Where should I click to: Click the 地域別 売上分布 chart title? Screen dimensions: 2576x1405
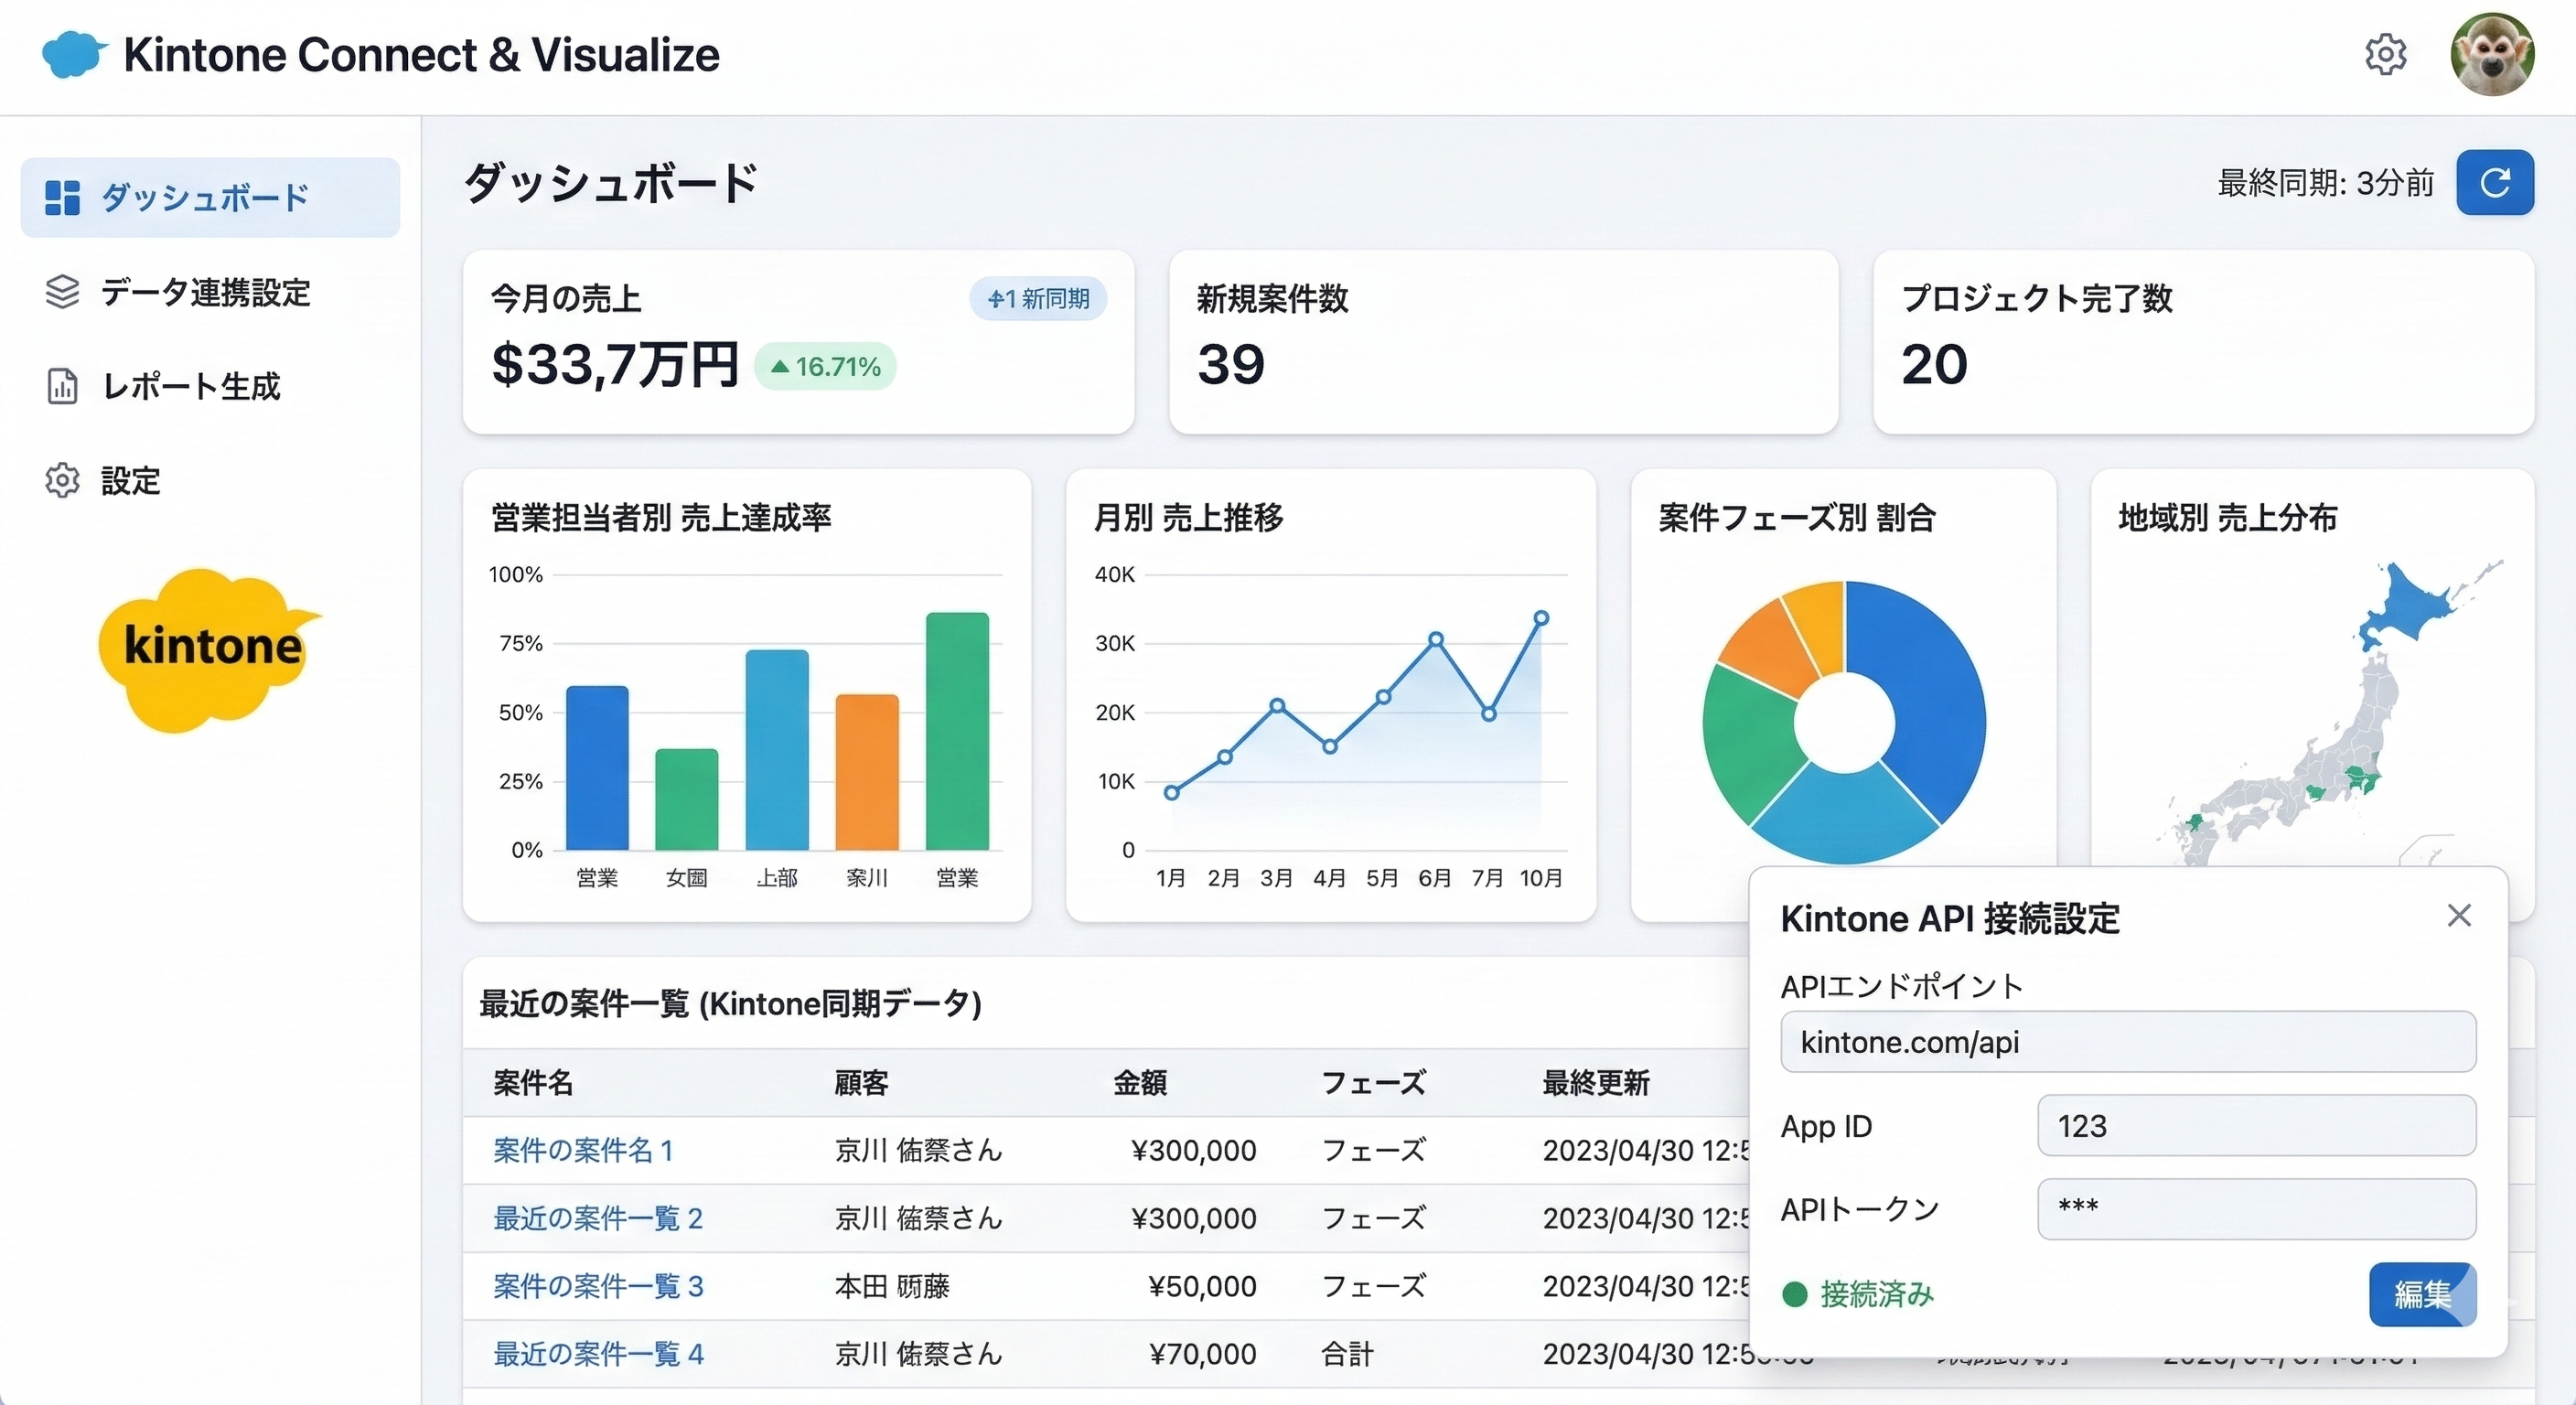(2227, 517)
